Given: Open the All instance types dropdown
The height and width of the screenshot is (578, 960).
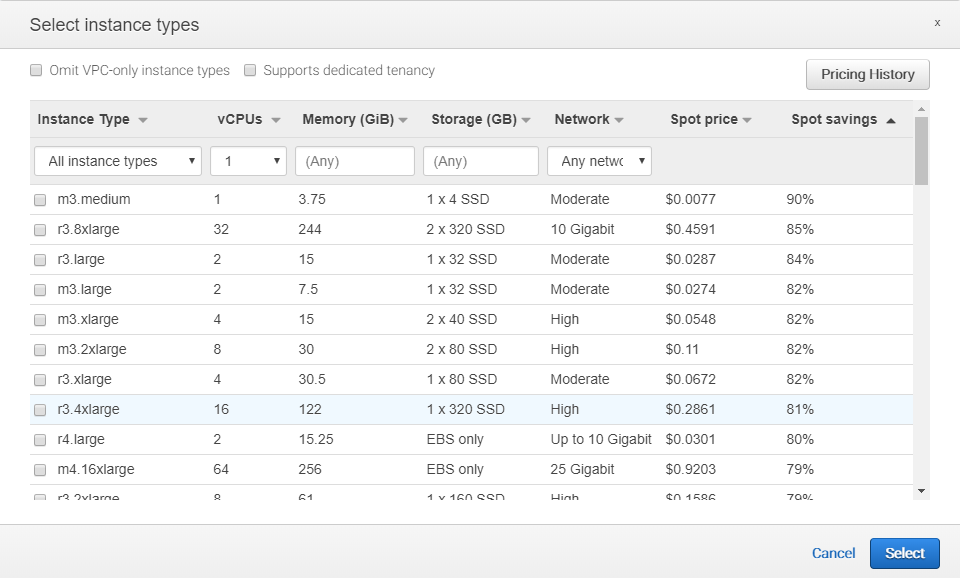Looking at the screenshot, I should pyautogui.click(x=118, y=161).
